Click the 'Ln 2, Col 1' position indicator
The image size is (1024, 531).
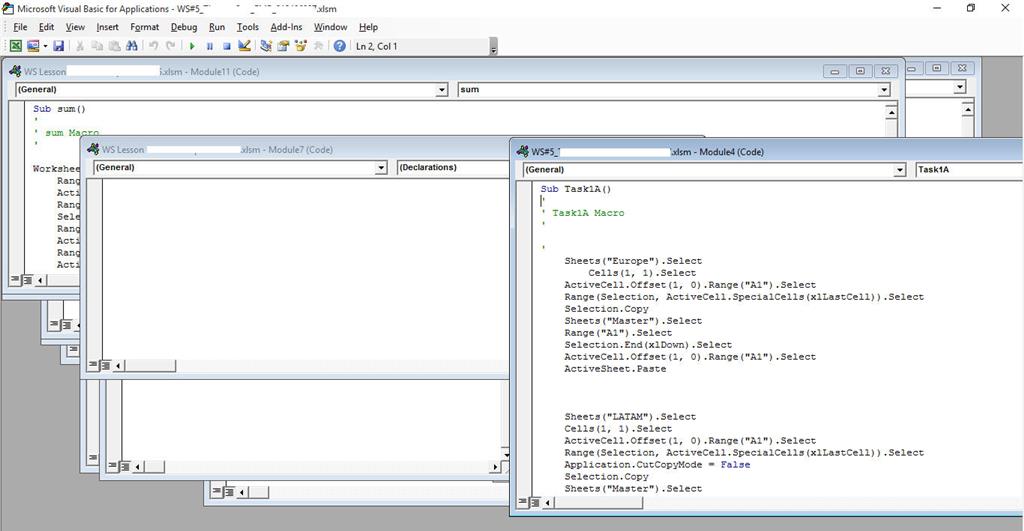click(376, 46)
